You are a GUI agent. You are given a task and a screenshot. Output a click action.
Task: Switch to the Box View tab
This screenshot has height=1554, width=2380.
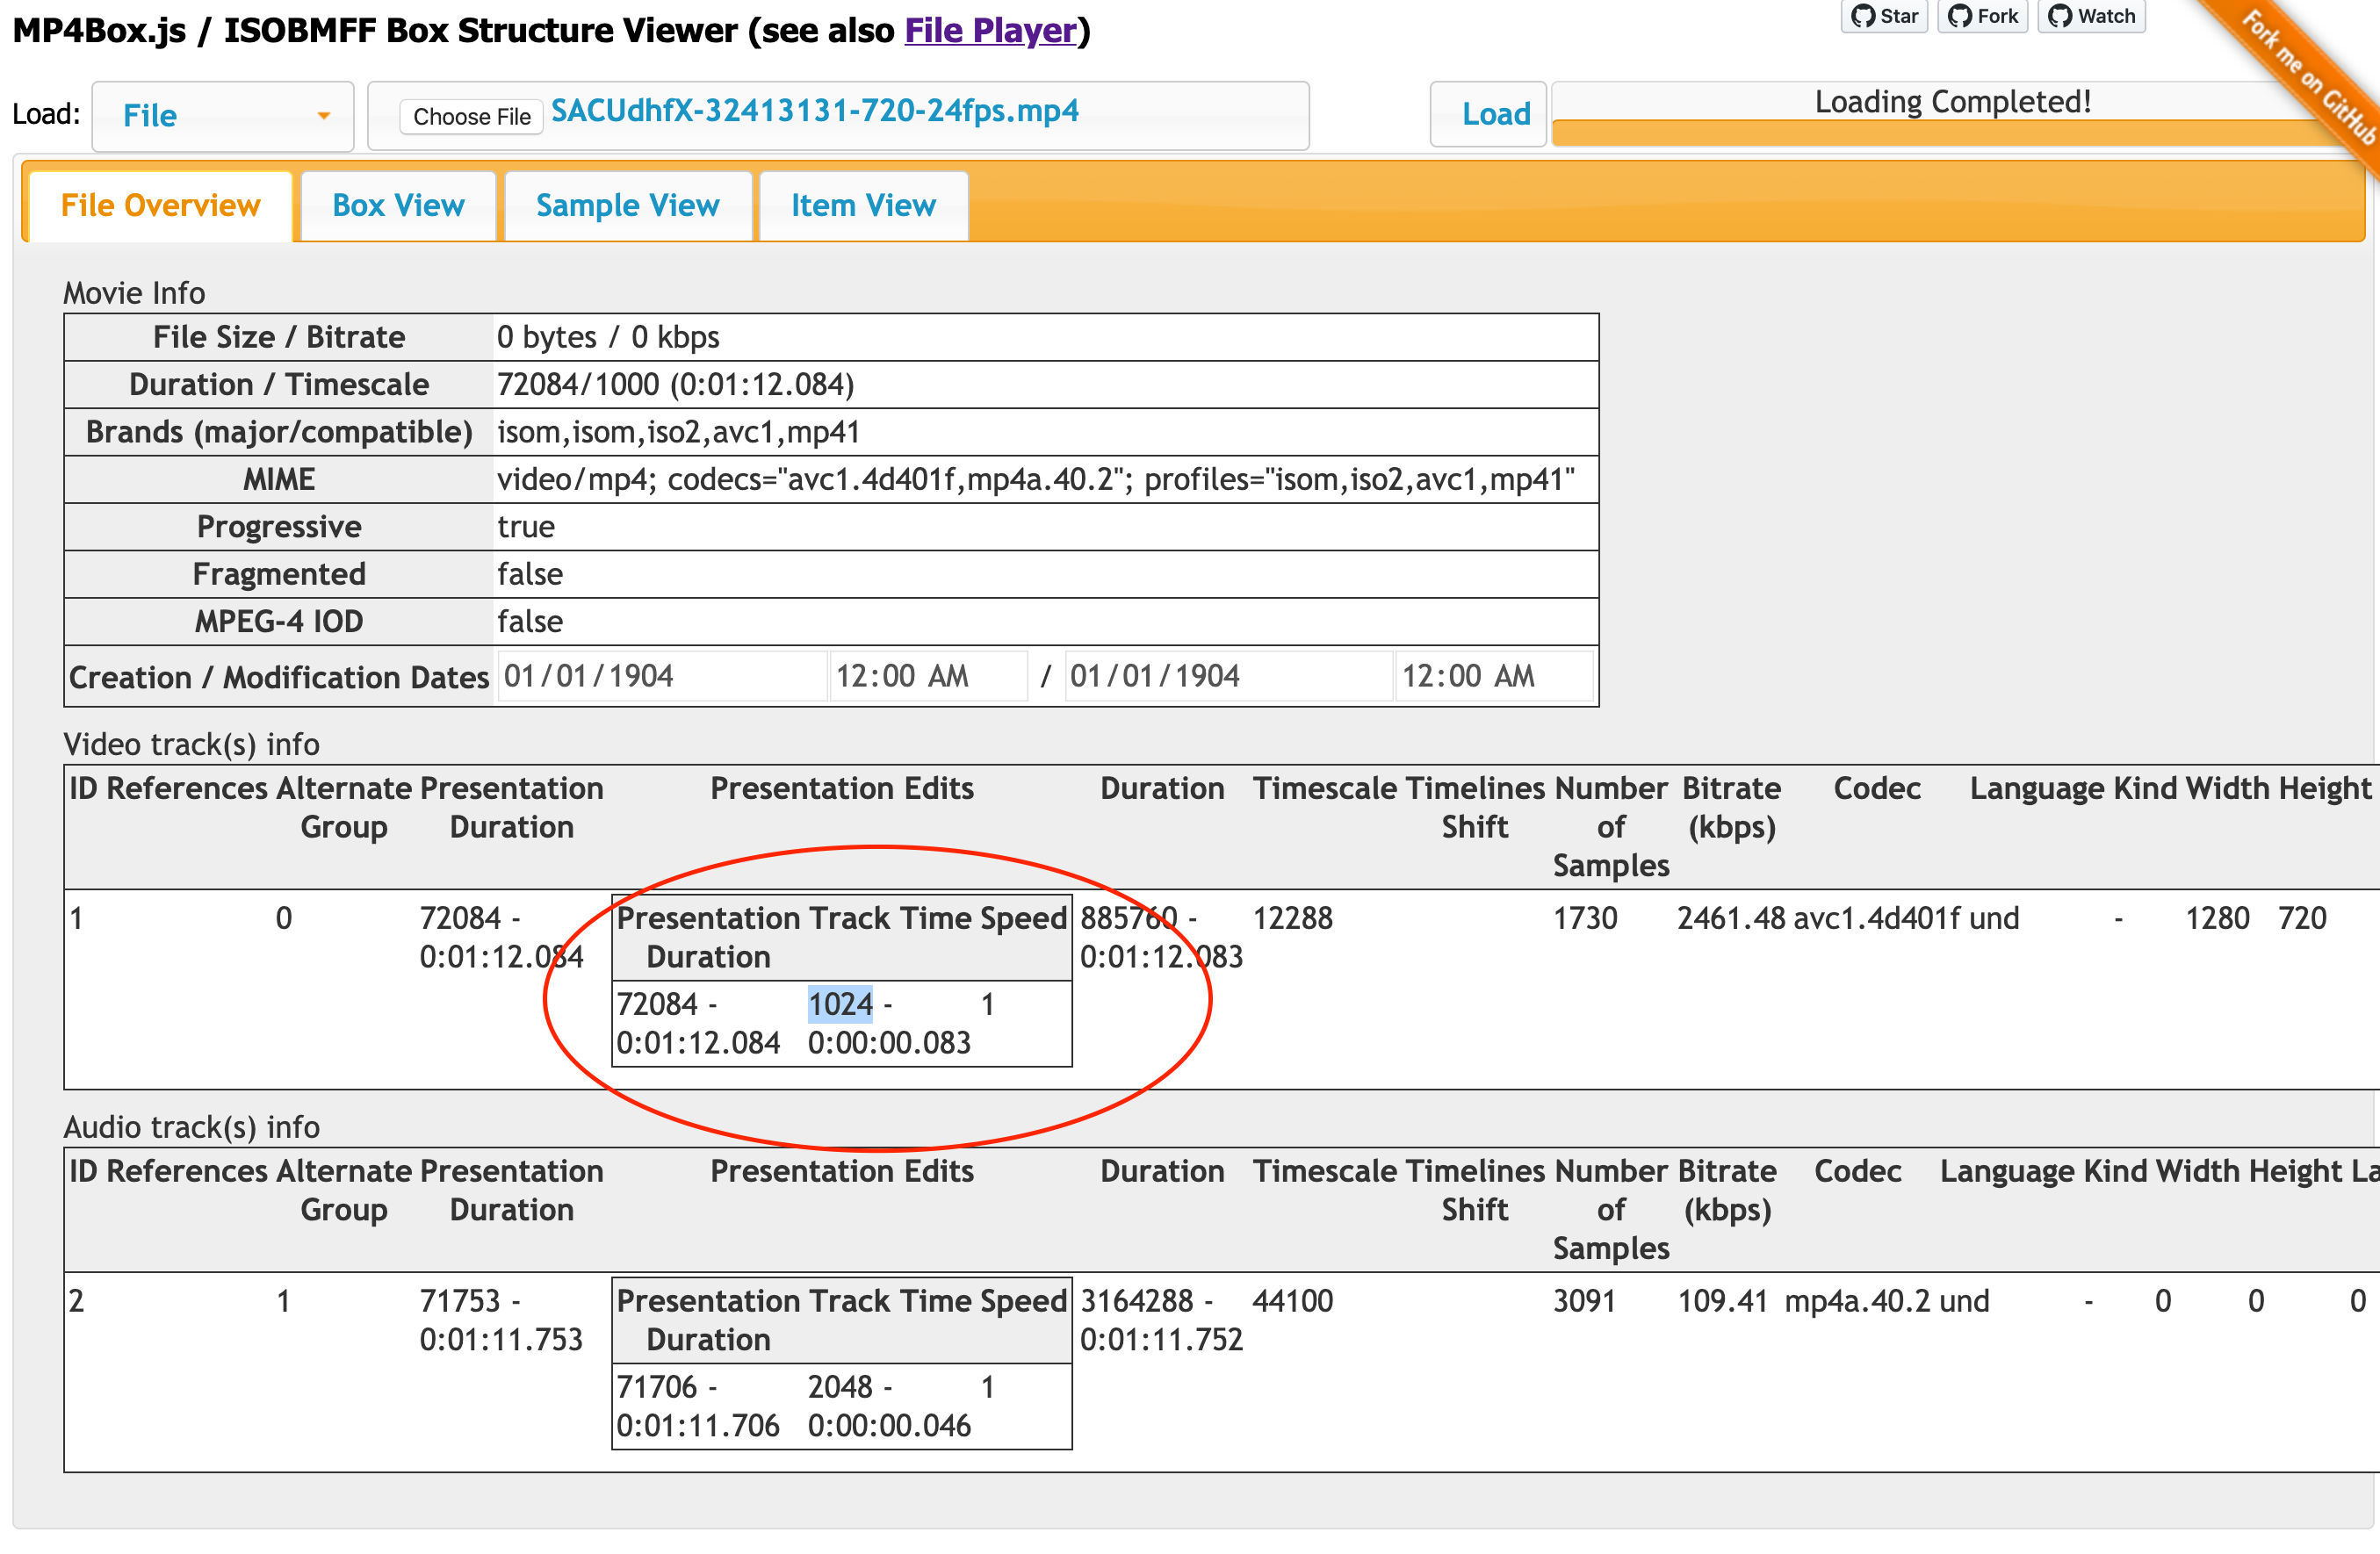(x=398, y=205)
